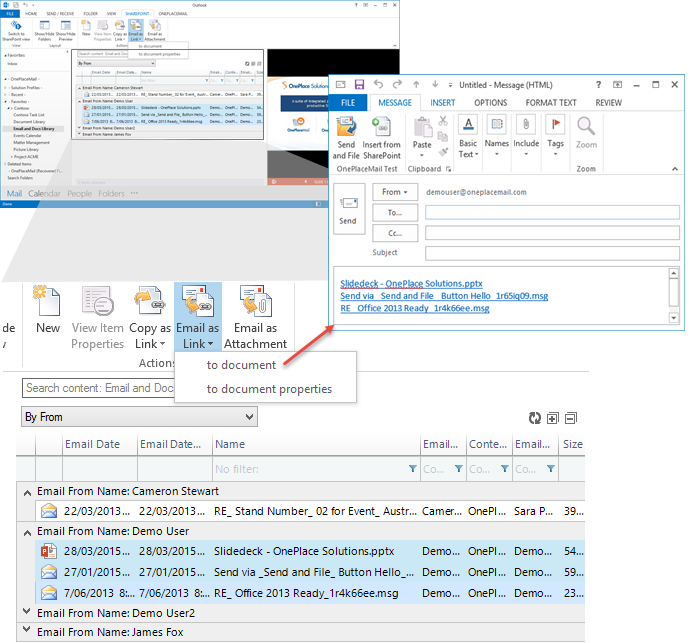Click the Format Painter brush icon
Viewport: 700px width, 643px height.
(443, 152)
